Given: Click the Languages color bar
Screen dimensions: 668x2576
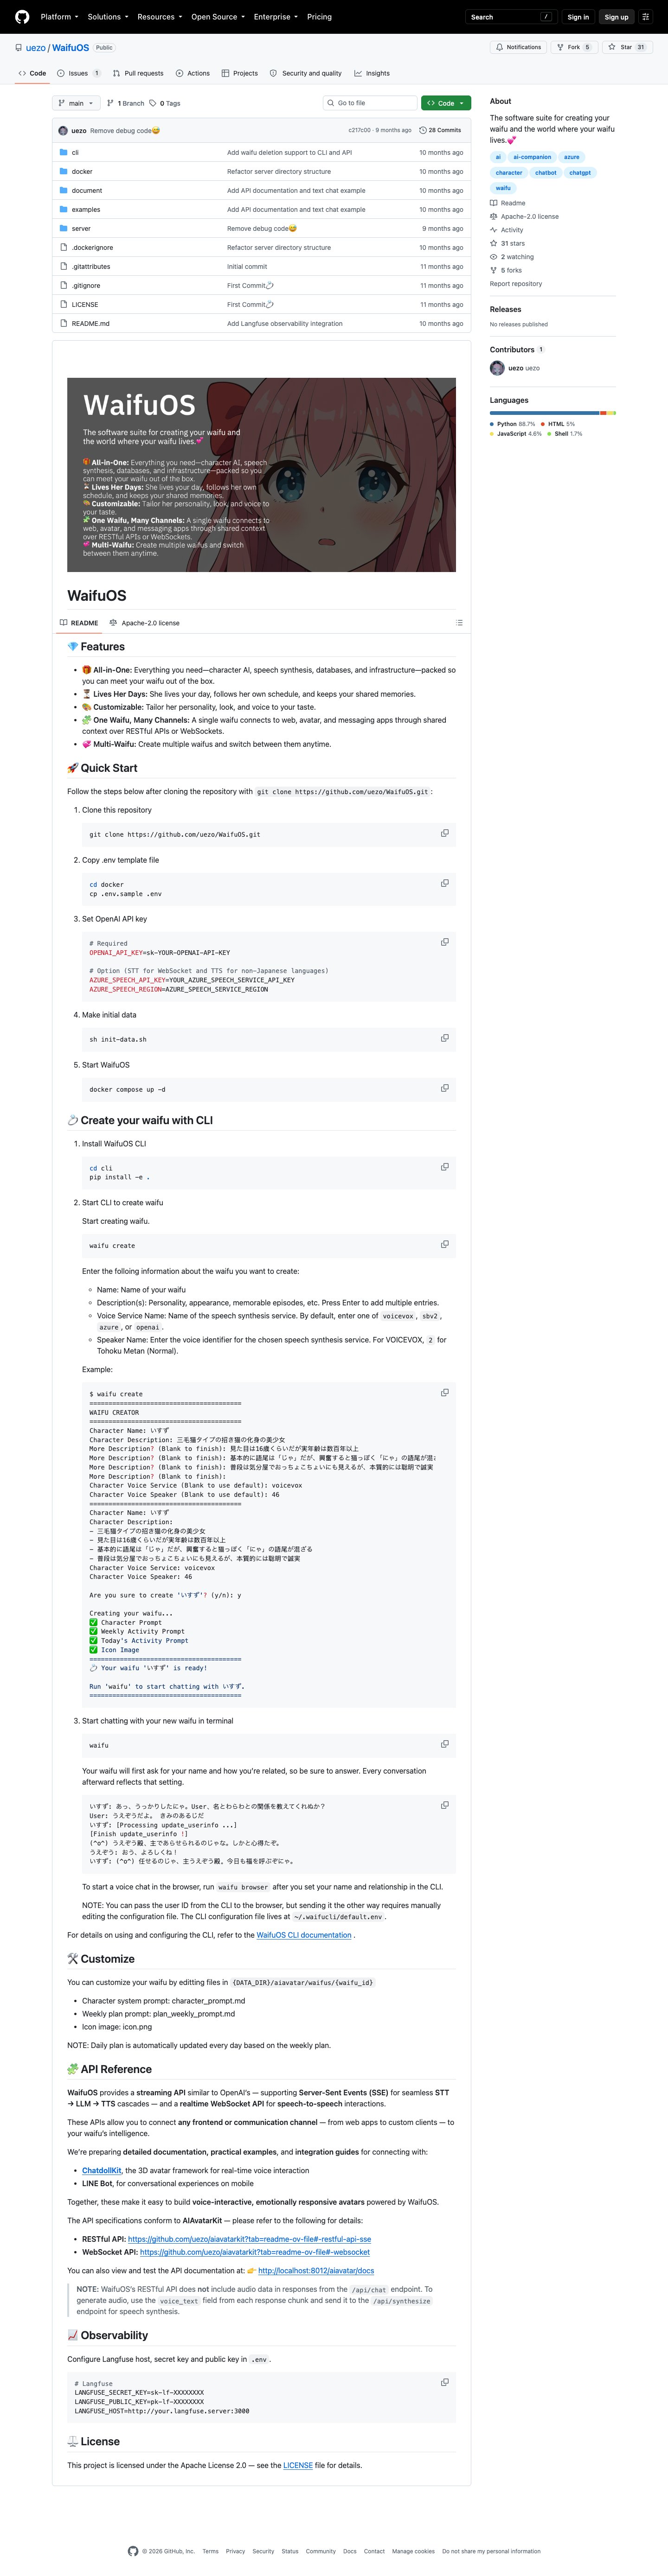Looking at the screenshot, I should coord(553,413).
